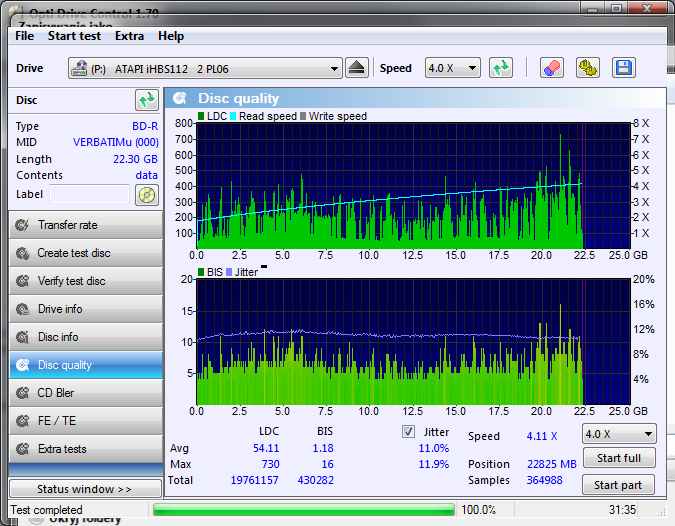Click the Type value BD-R

(145, 126)
